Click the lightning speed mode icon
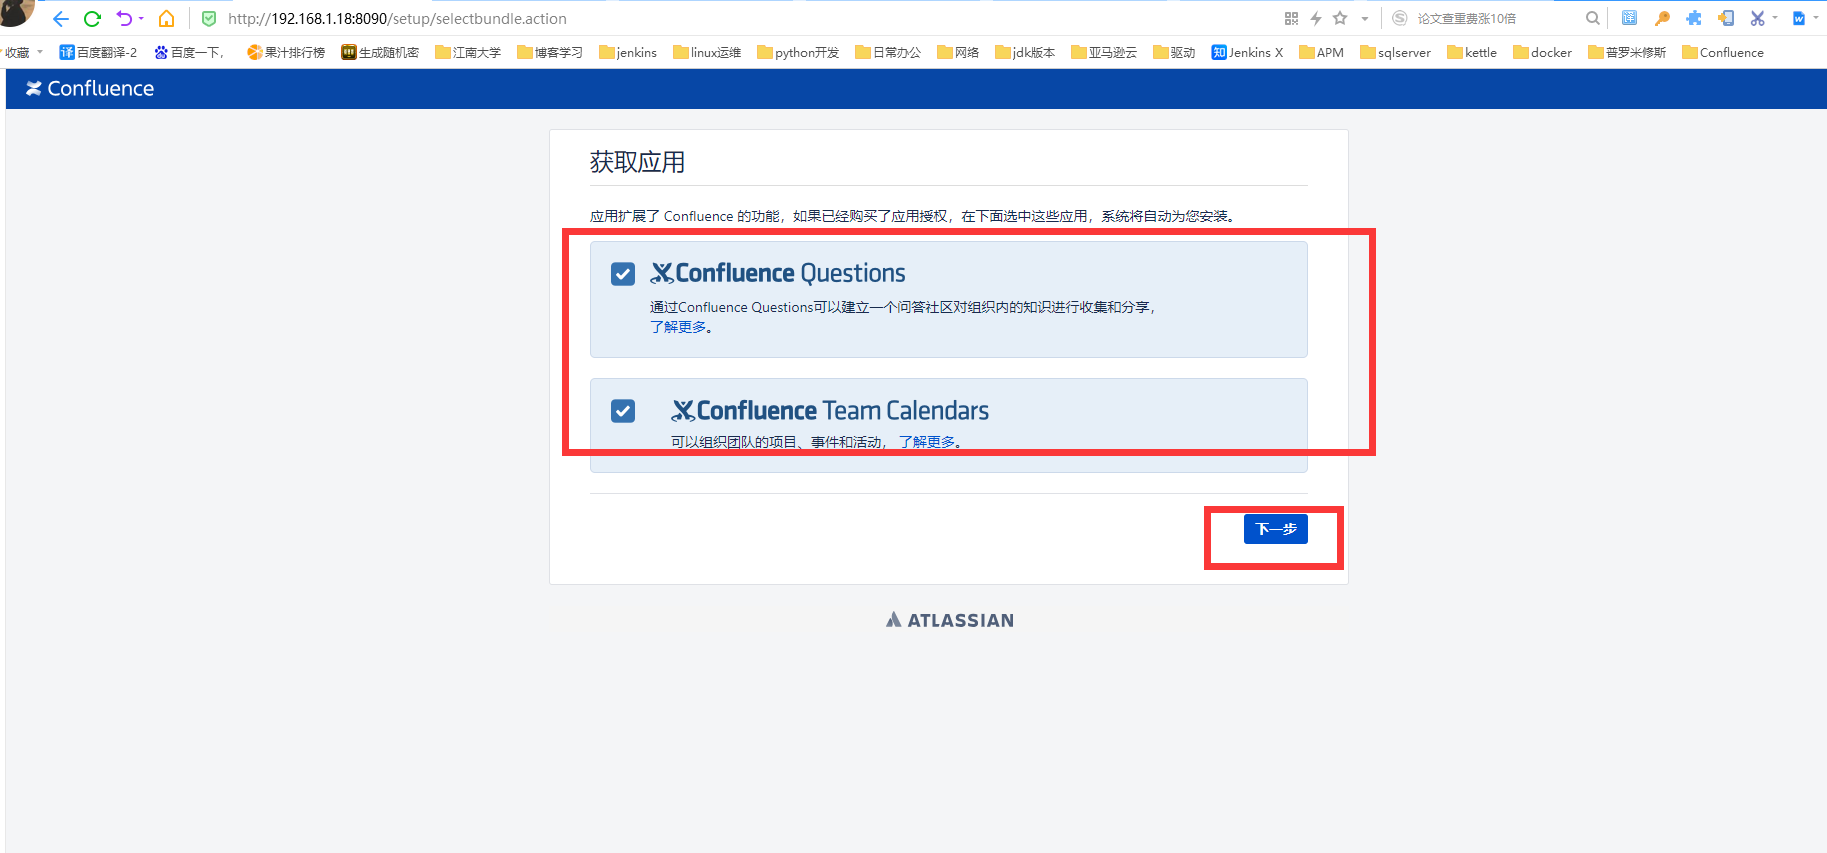This screenshot has width=1827, height=853. pos(1316,19)
